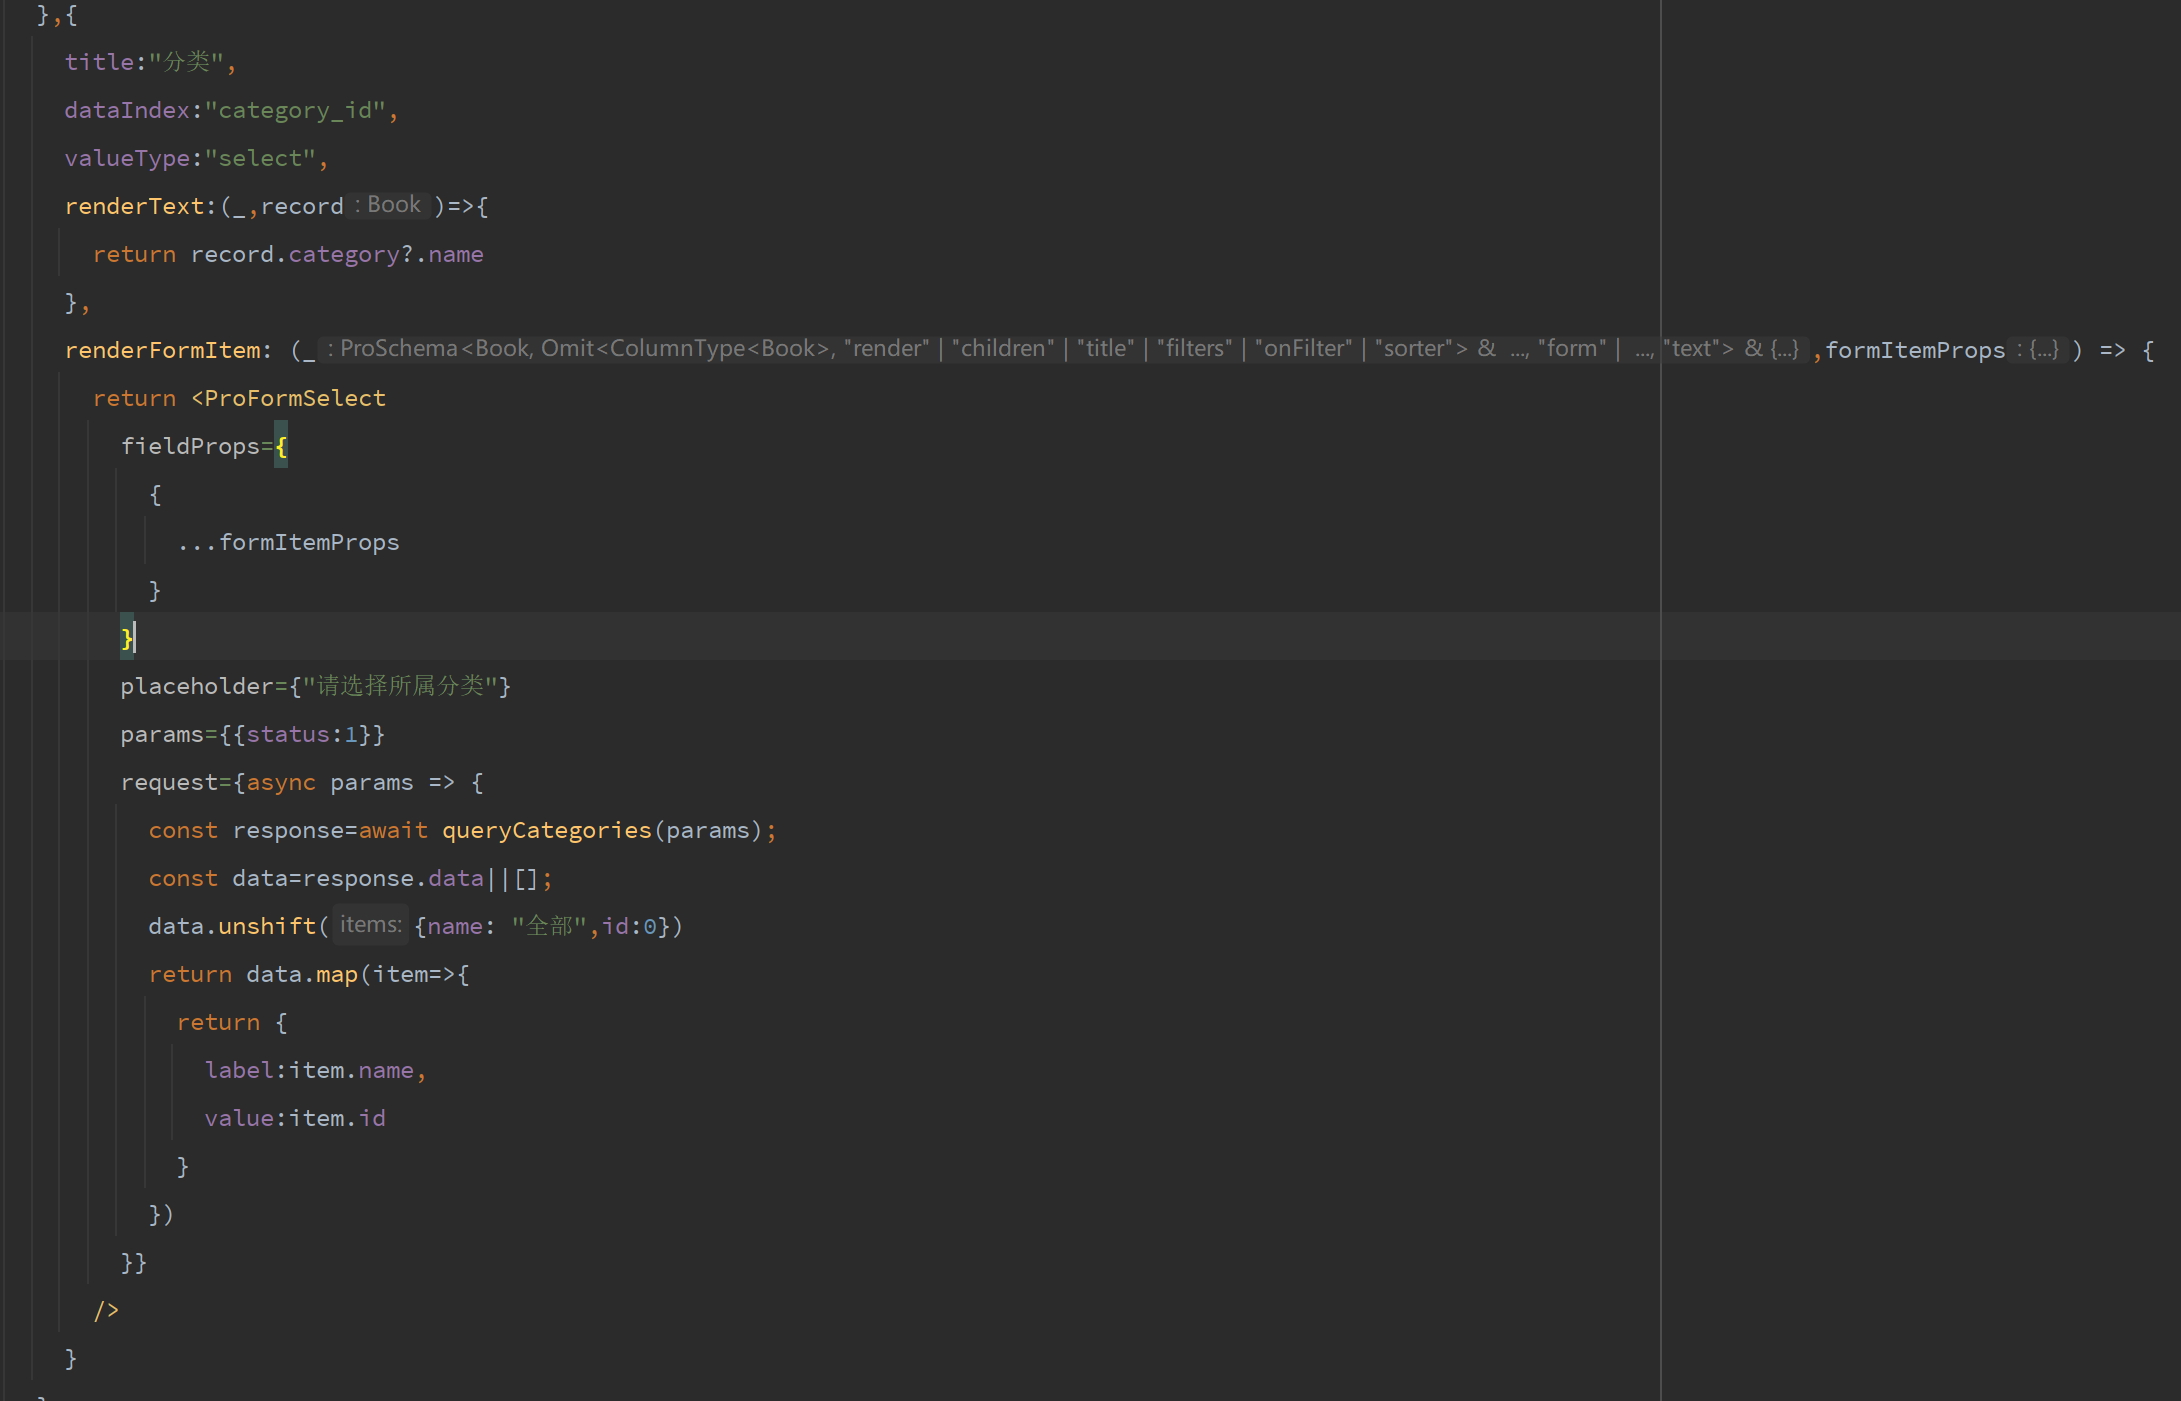Viewport: 2181px width, 1401px height.
Task: Click the placeholder attribute text
Action: 196,686
